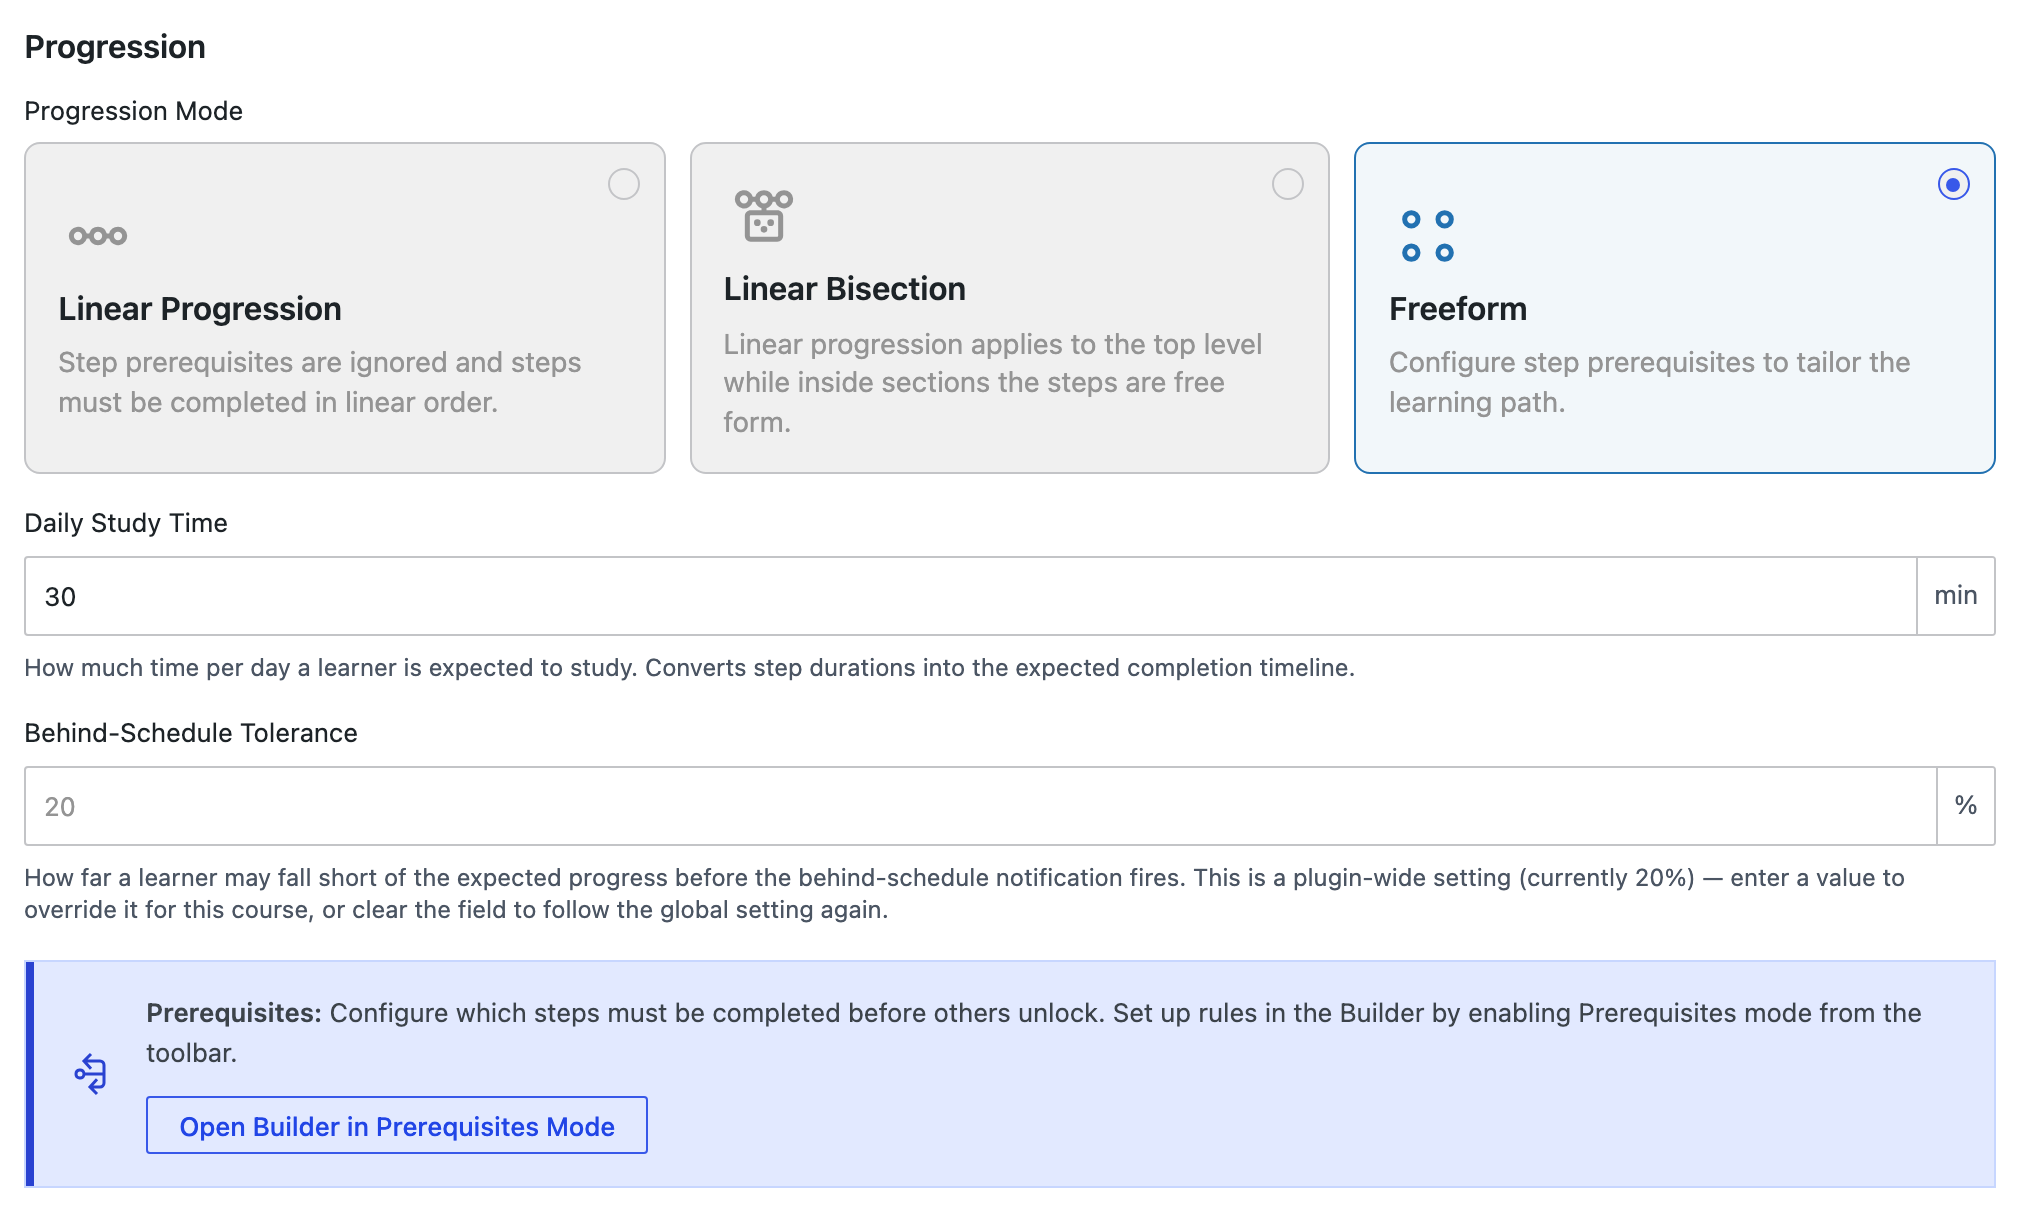Open Builder in Prerequisites Mode
This screenshot has width=2020, height=1214.
(397, 1126)
